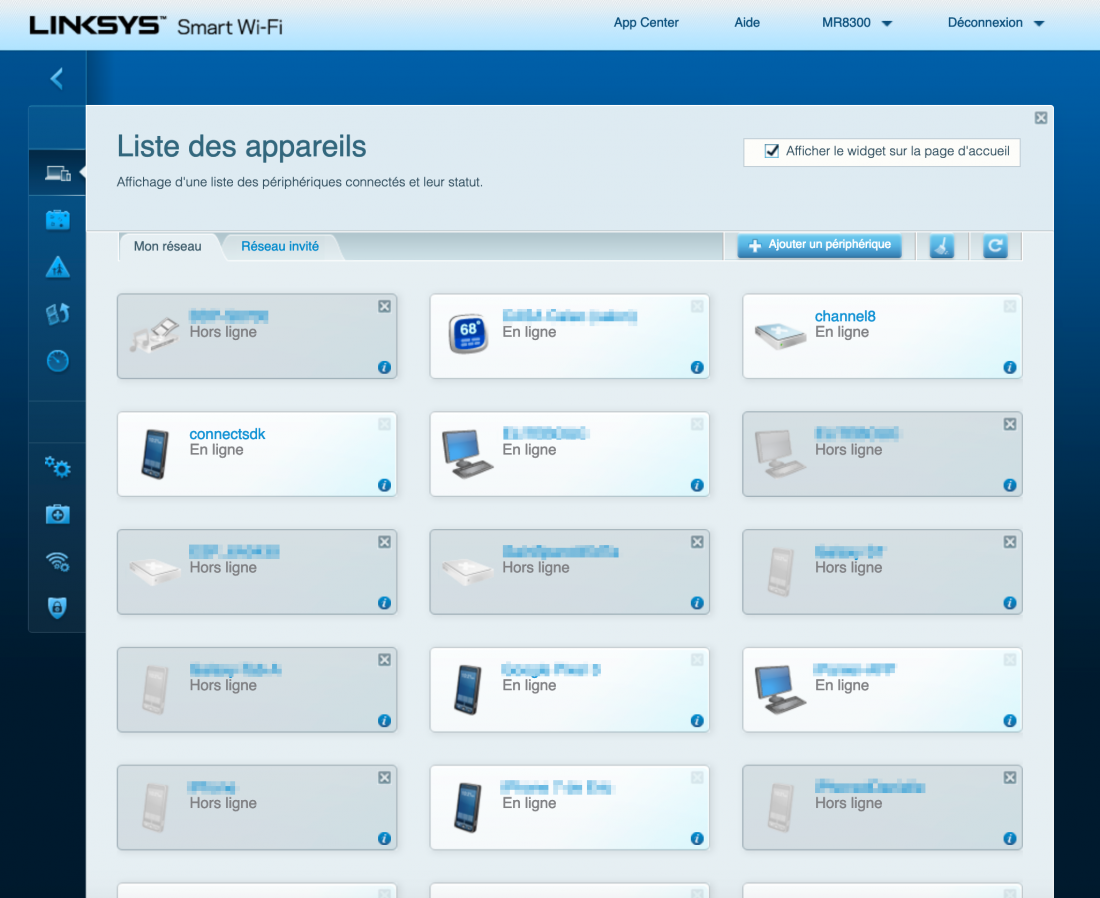Collapse the sidebar with the back chevron

[57, 78]
